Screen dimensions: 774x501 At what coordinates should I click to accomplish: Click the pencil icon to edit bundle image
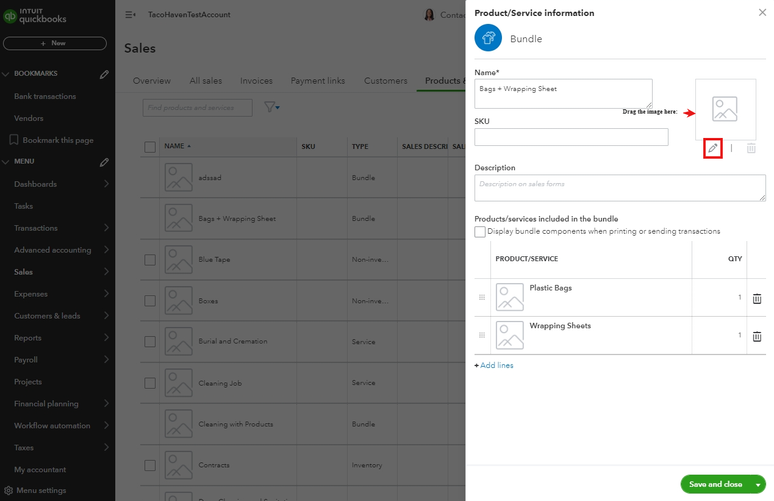coord(712,148)
